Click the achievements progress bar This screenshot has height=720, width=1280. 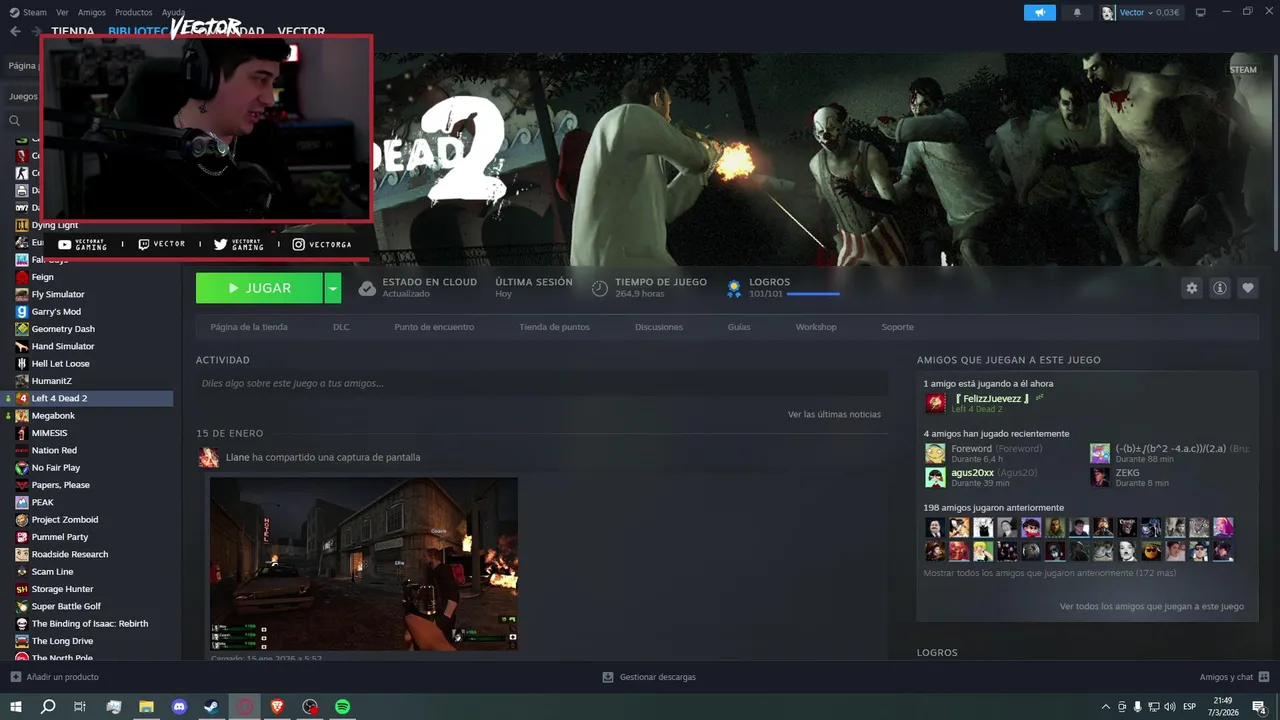(x=813, y=294)
